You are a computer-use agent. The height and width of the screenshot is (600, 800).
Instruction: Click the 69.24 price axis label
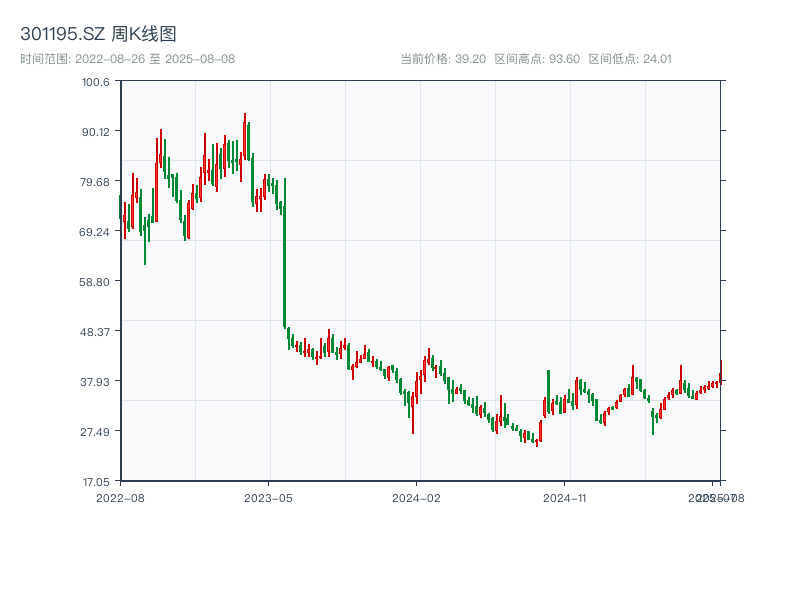(96, 231)
